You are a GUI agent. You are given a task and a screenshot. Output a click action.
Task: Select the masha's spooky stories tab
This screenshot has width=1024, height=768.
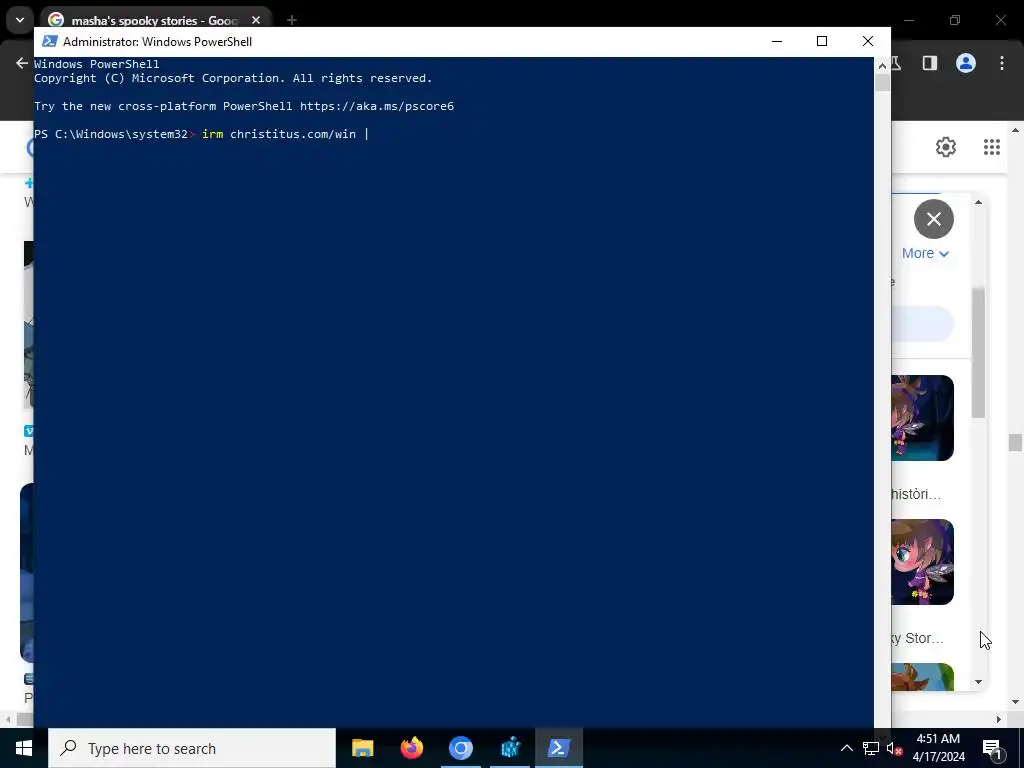click(x=155, y=20)
